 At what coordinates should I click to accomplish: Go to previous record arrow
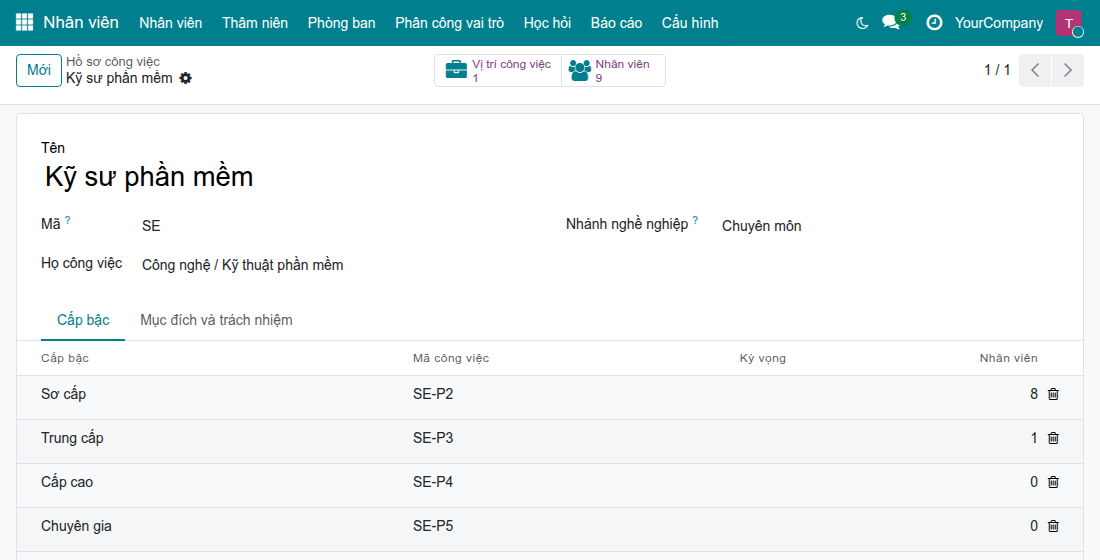pos(1035,70)
